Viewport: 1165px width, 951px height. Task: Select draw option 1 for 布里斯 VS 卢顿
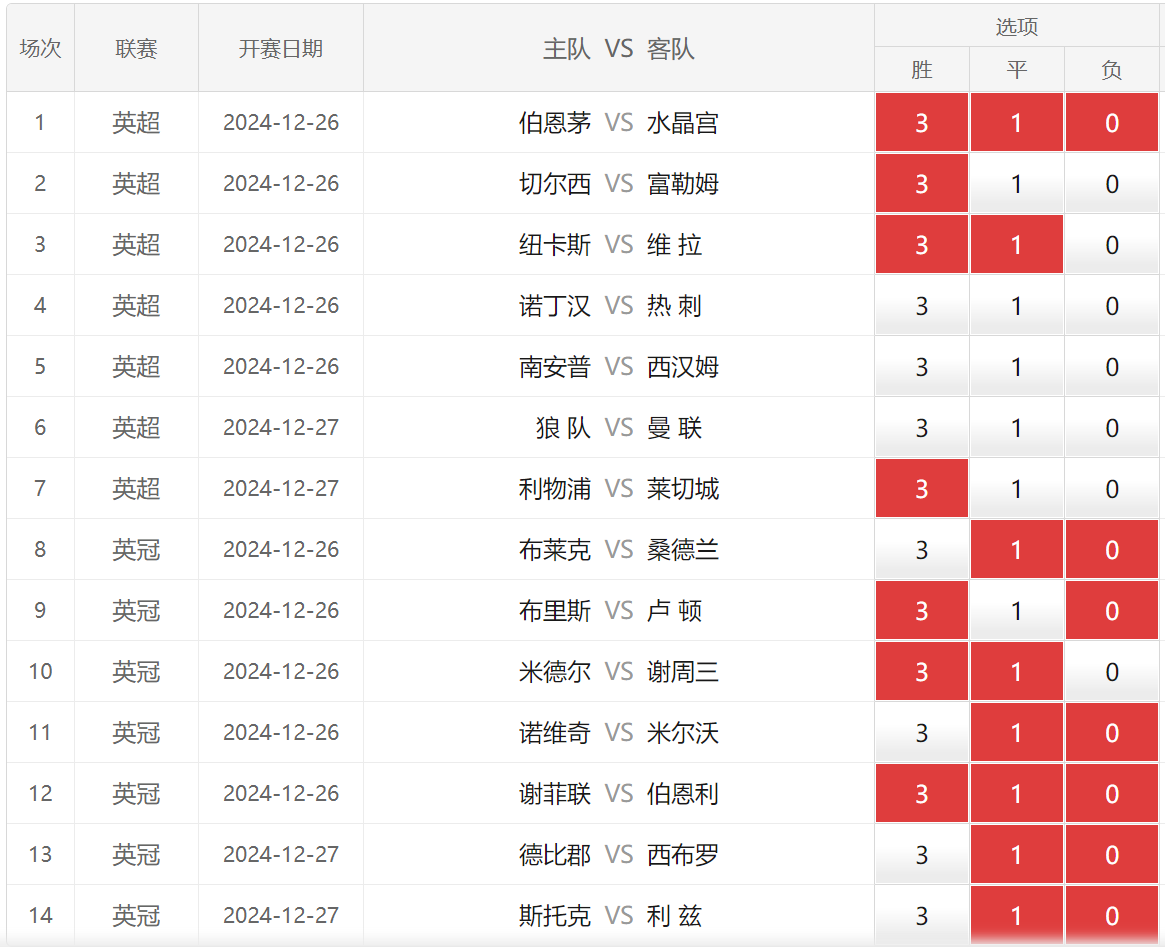[x=1016, y=610]
